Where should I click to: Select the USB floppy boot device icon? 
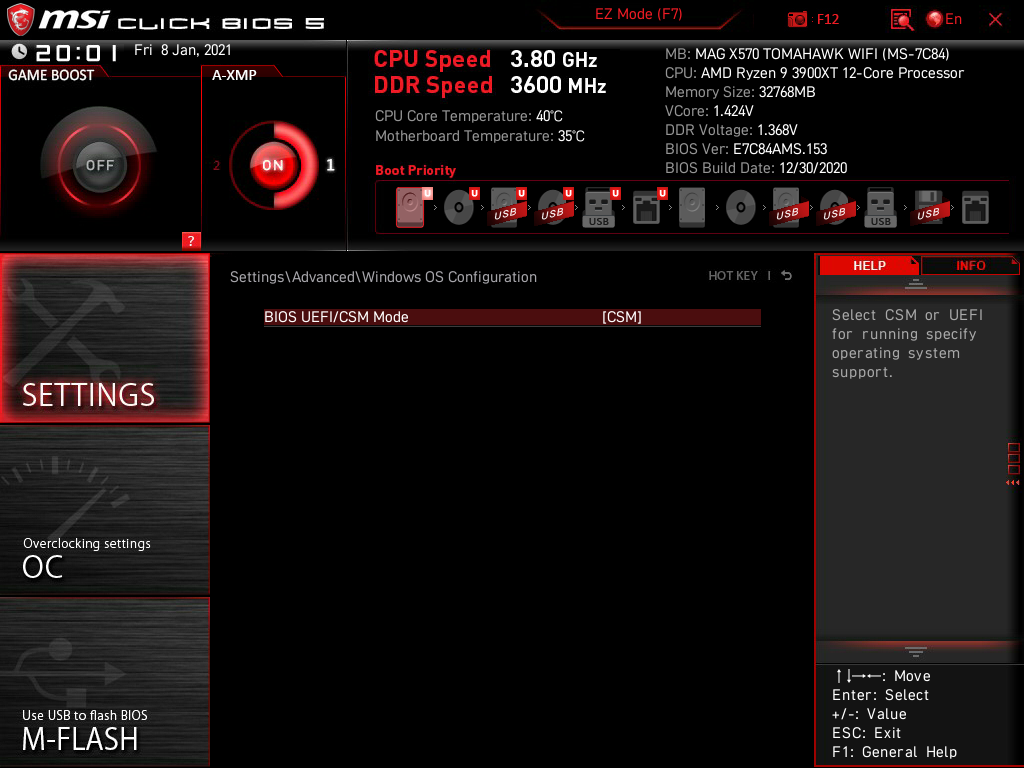click(x=929, y=208)
